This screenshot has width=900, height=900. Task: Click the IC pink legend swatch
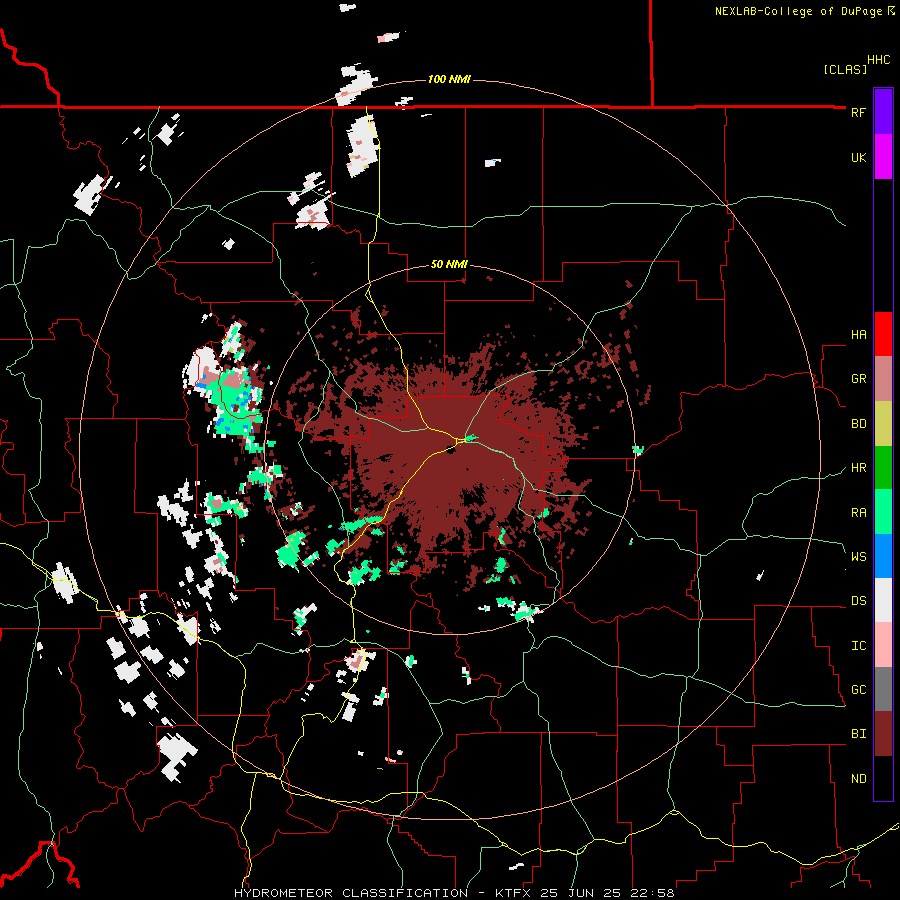(x=883, y=645)
